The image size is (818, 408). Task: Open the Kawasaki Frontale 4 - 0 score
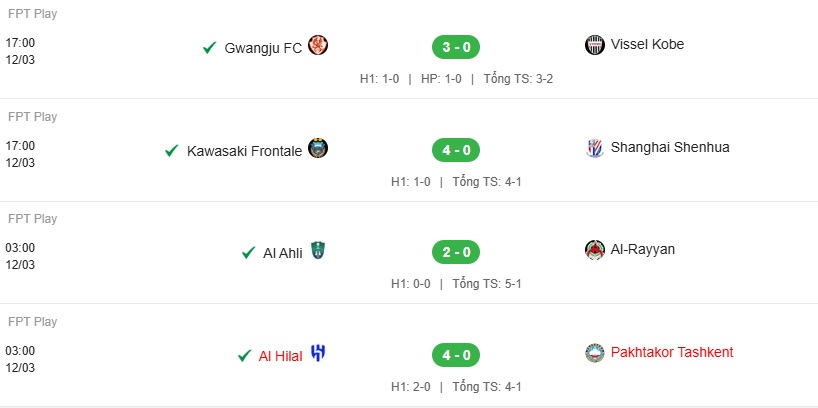[x=456, y=150]
